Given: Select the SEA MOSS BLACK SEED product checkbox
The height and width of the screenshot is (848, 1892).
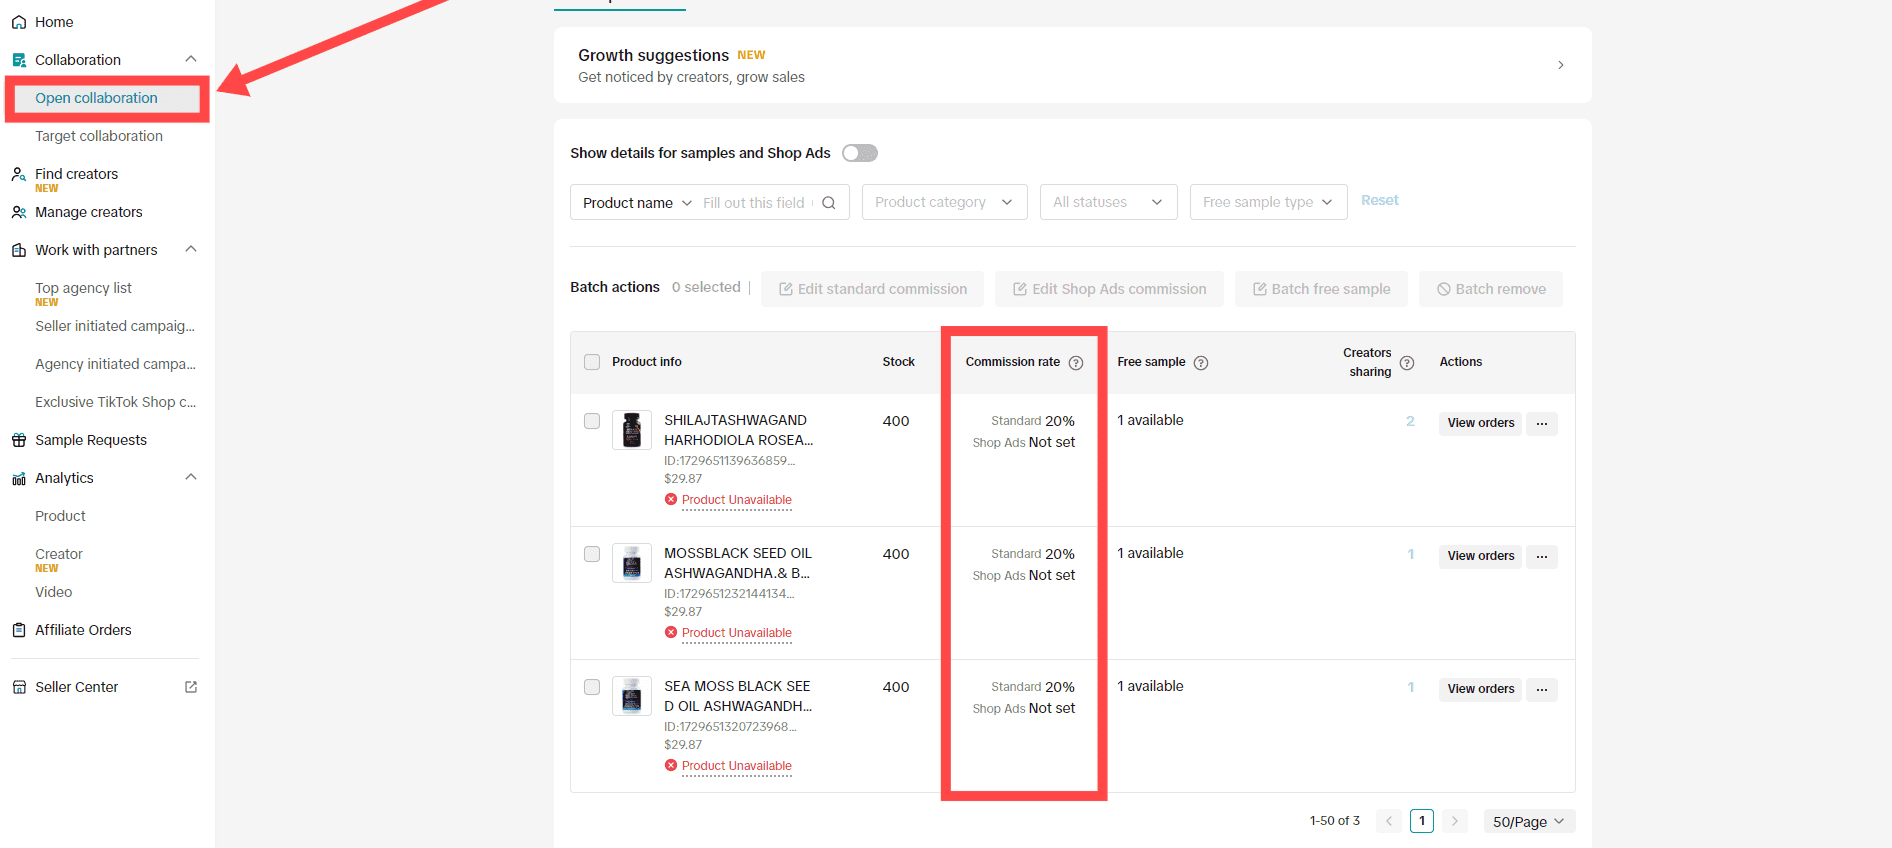Looking at the screenshot, I should click(x=592, y=687).
